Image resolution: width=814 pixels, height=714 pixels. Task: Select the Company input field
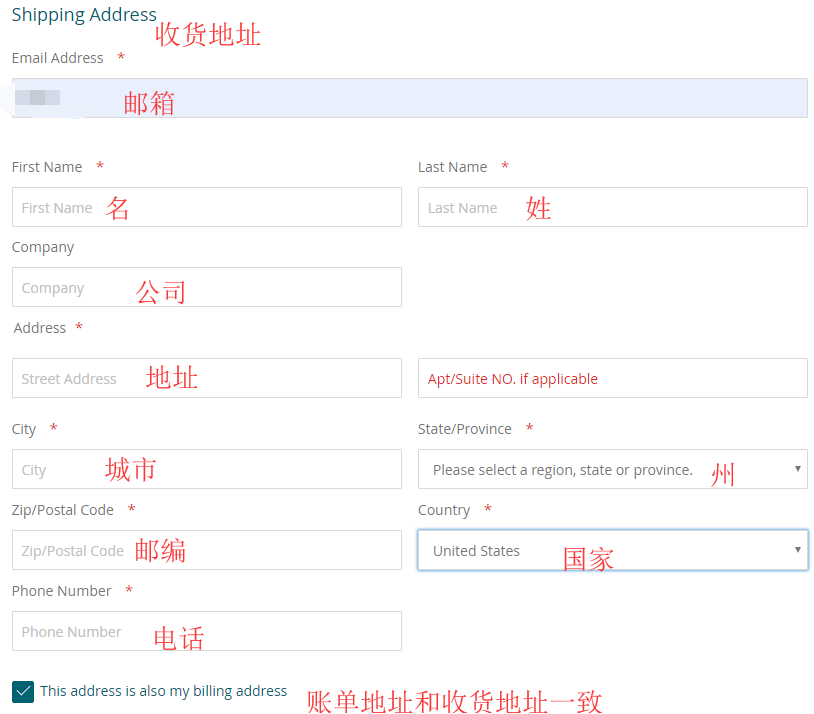coord(206,287)
